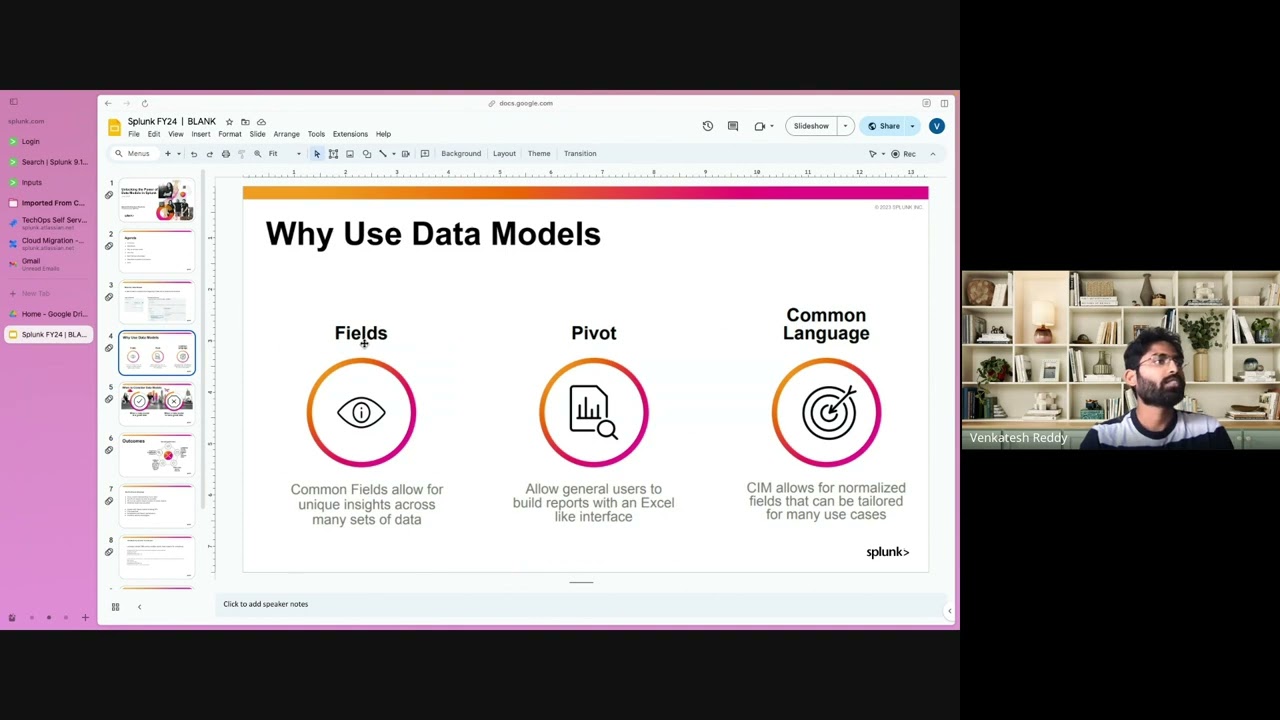The width and height of the screenshot is (1280, 720).
Task: Open the Line tool dropdown arrow
Action: pyautogui.click(x=393, y=154)
